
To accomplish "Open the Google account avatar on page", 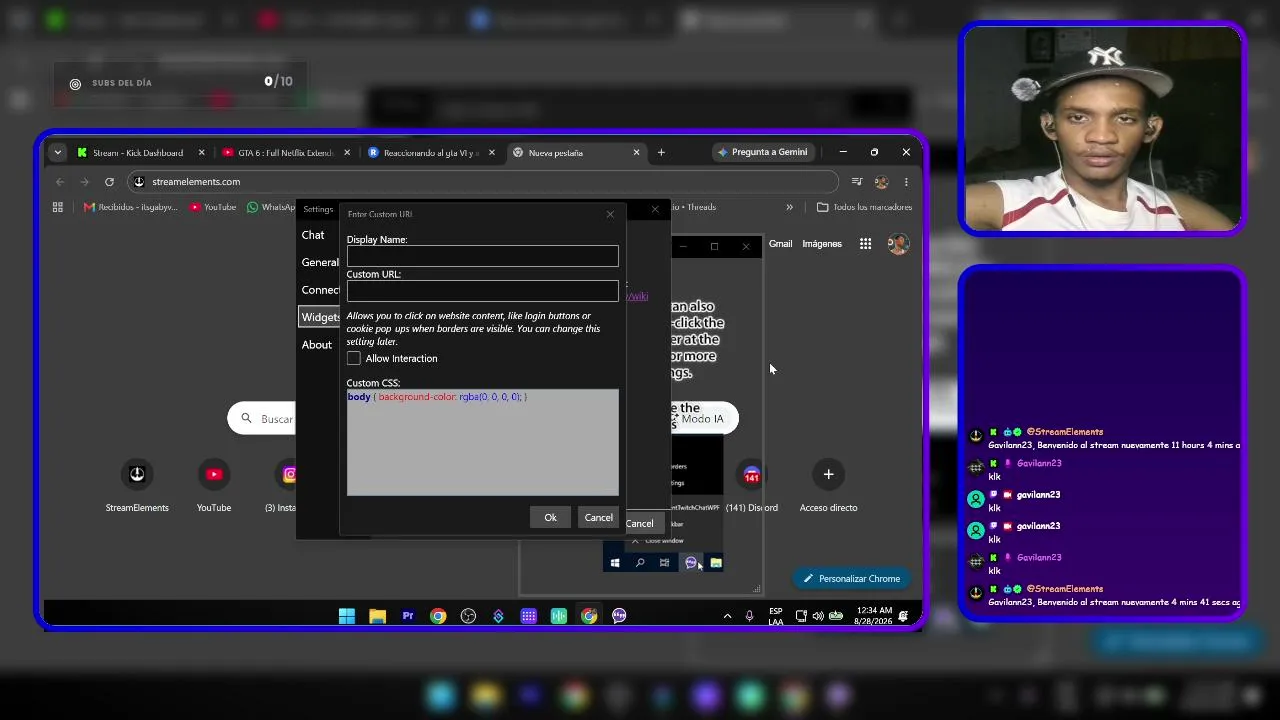I will (898, 244).
